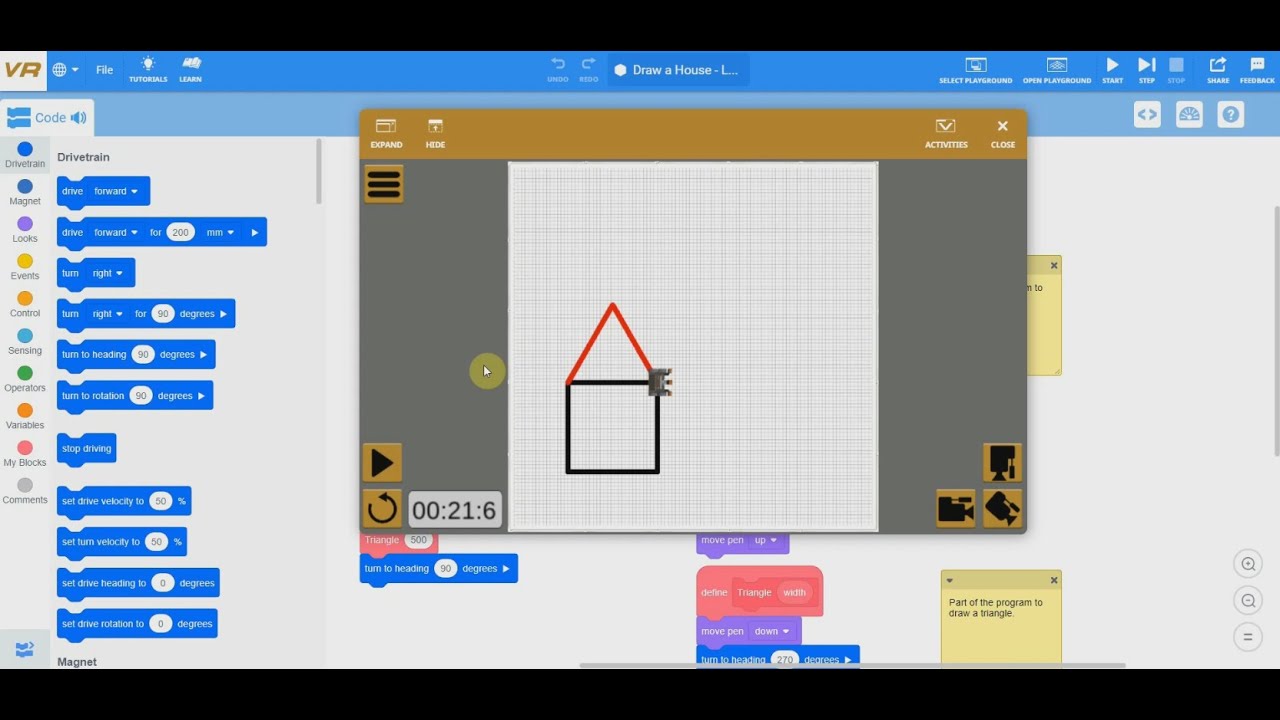Viewport: 1280px width, 720px height.
Task: Click the turn velocity 50 value
Action: click(x=156, y=542)
